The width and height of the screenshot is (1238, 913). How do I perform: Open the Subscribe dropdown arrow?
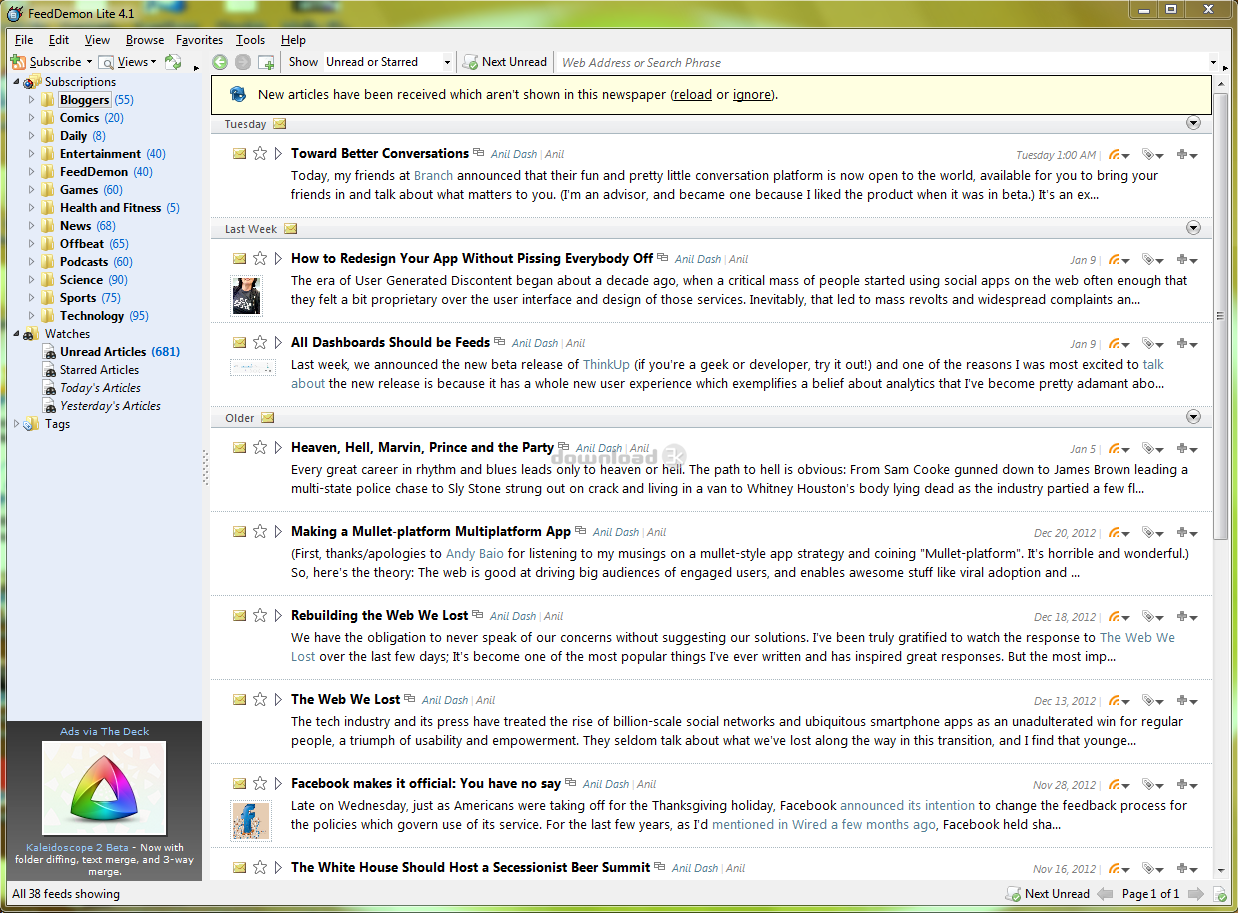[89, 62]
